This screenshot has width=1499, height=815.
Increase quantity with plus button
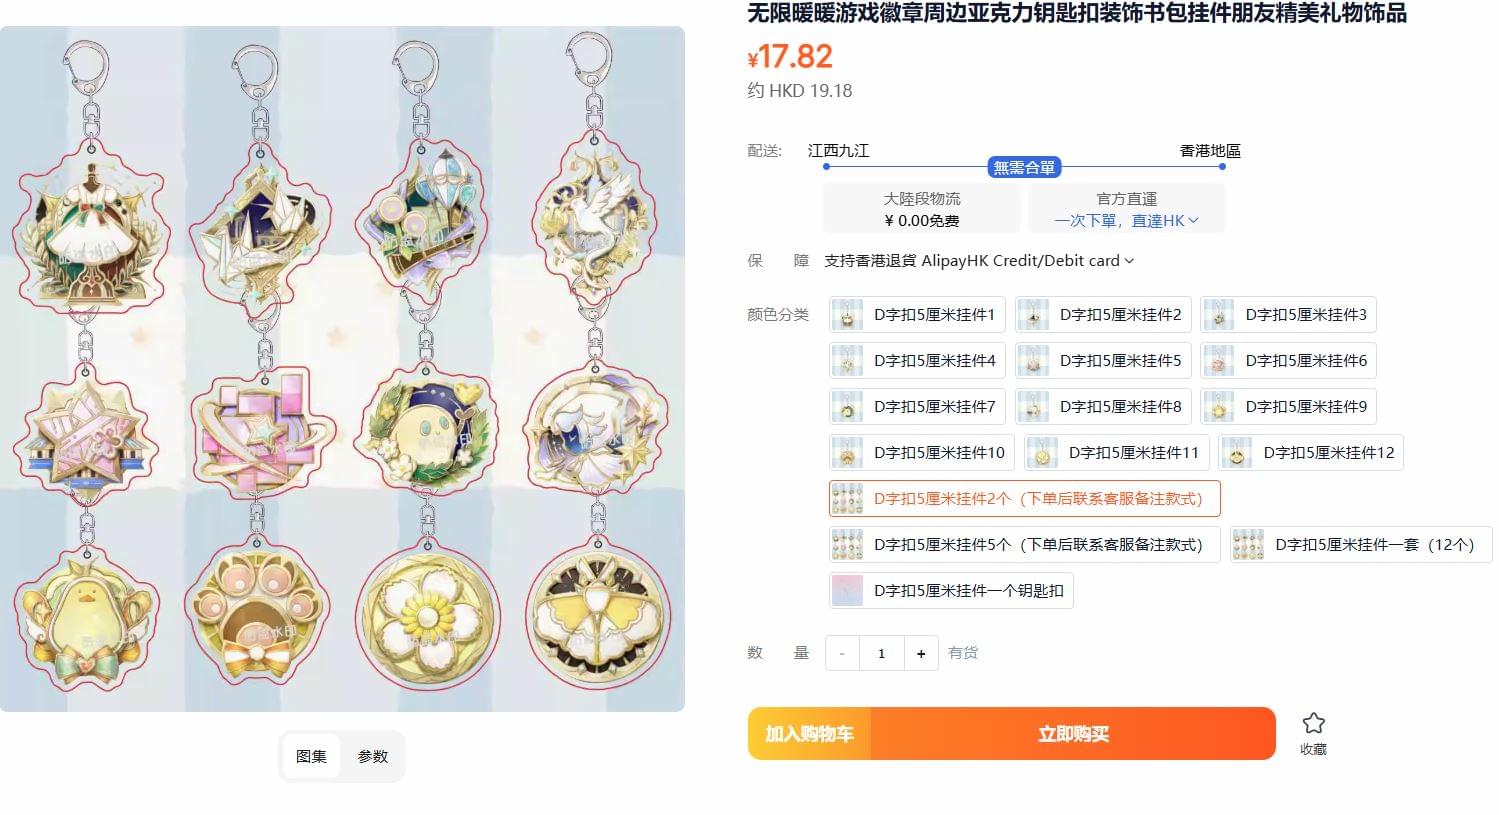[x=921, y=653]
